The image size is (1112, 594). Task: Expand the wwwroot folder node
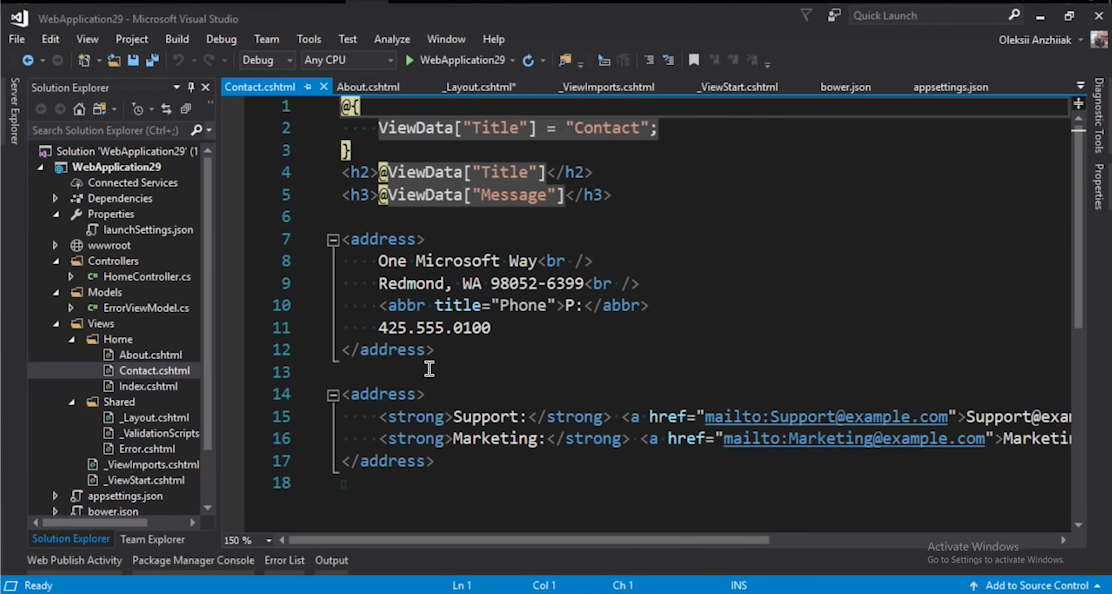click(x=56, y=245)
